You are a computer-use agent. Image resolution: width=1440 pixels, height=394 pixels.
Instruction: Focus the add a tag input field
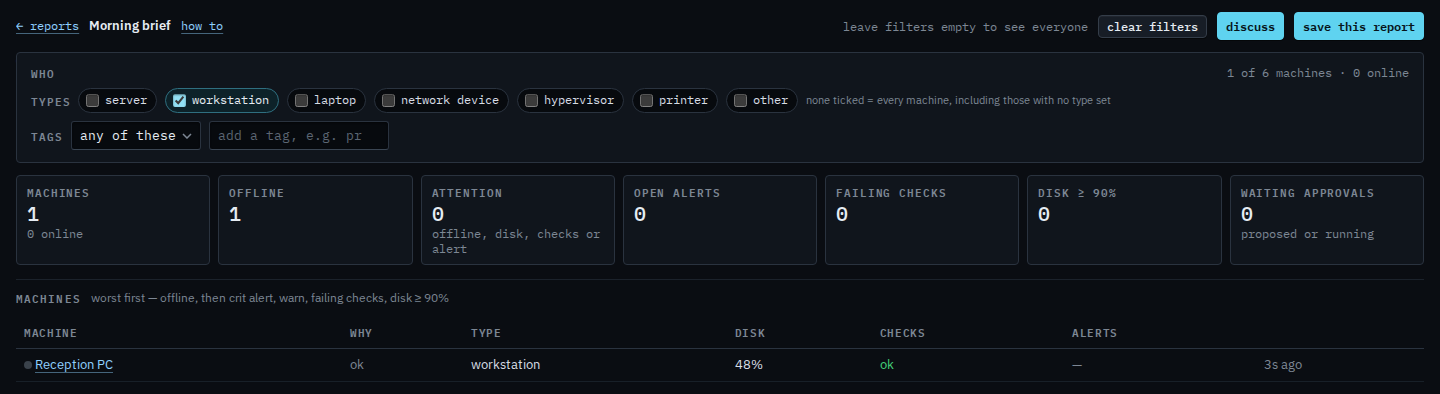click(299, 135)
